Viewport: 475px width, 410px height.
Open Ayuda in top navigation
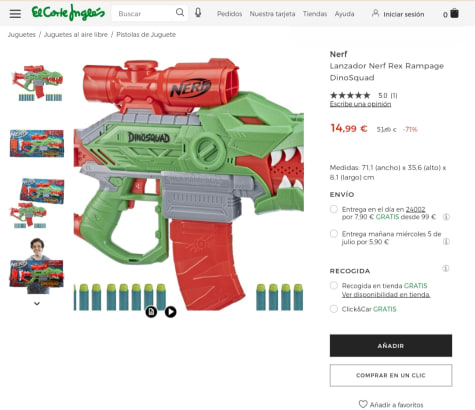click(344, 14)
